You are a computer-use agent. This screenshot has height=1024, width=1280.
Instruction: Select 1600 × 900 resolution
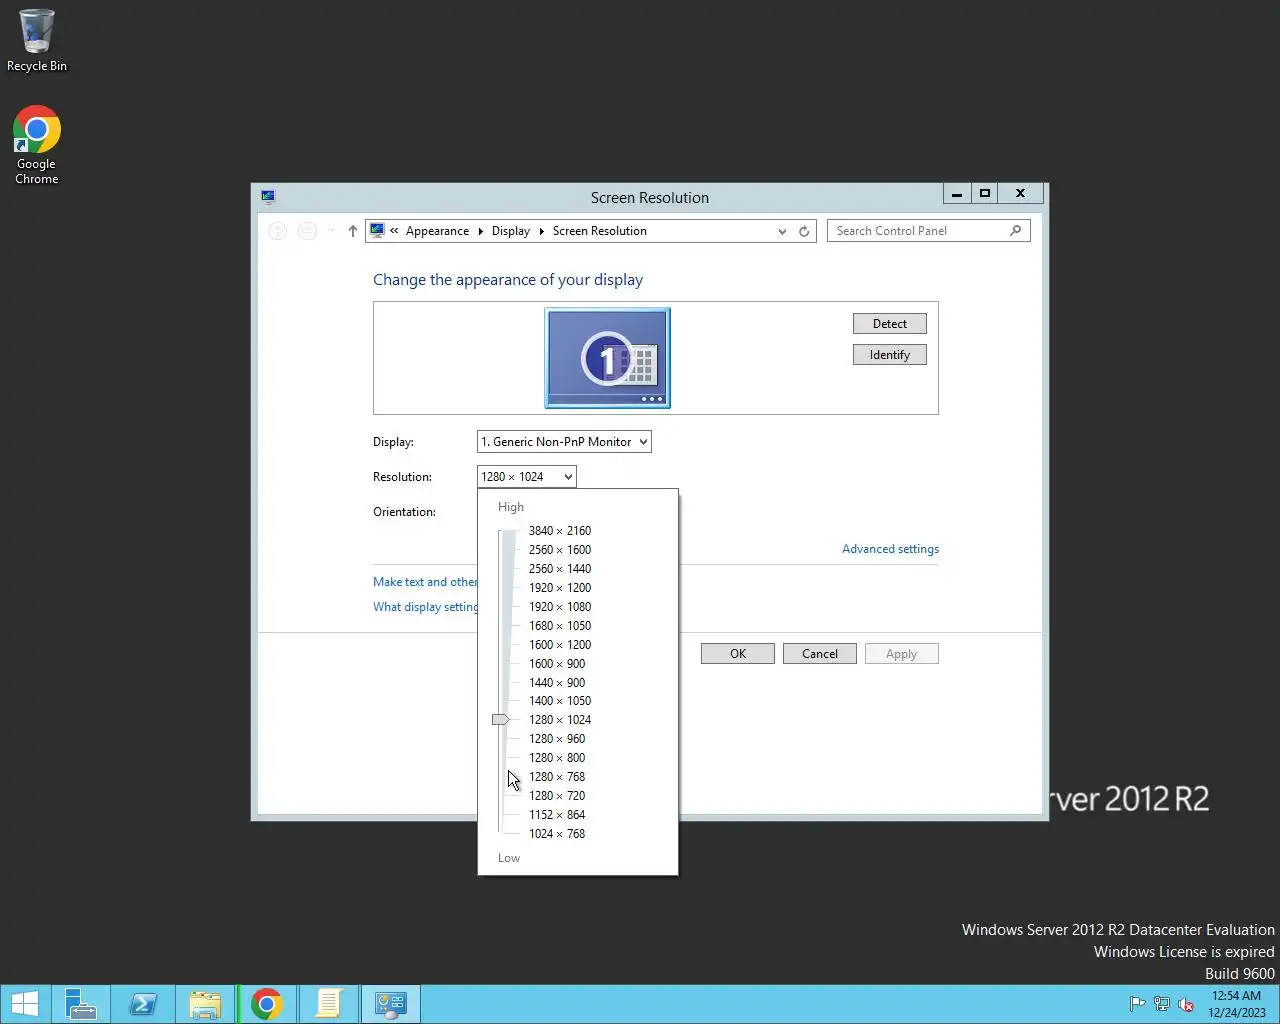(557, 664)
